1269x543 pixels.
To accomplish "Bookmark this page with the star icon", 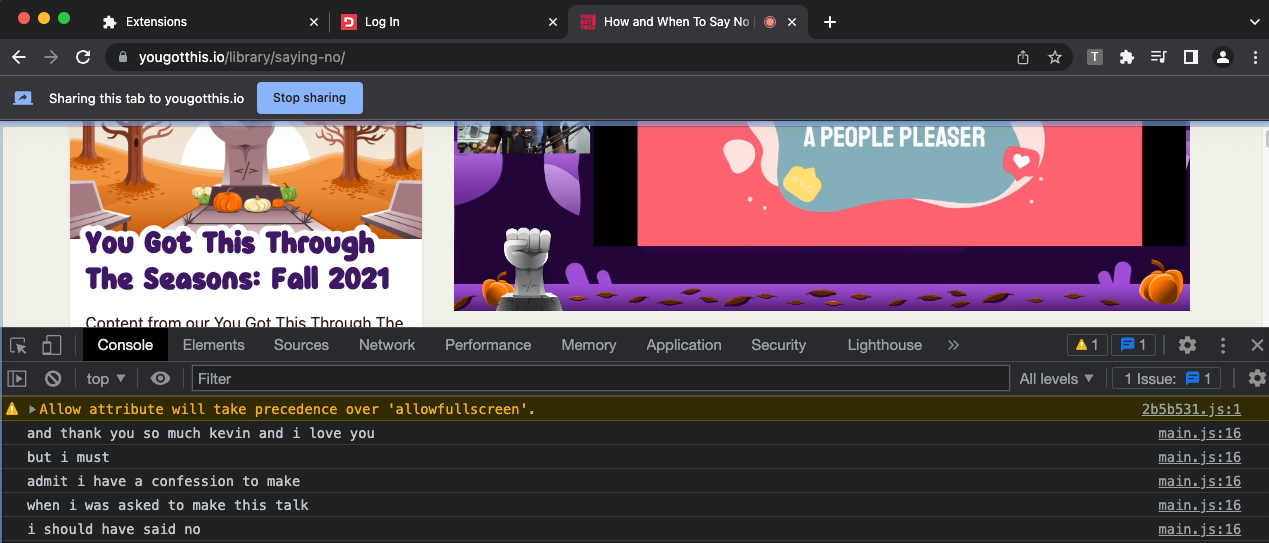I will 1054,57.
